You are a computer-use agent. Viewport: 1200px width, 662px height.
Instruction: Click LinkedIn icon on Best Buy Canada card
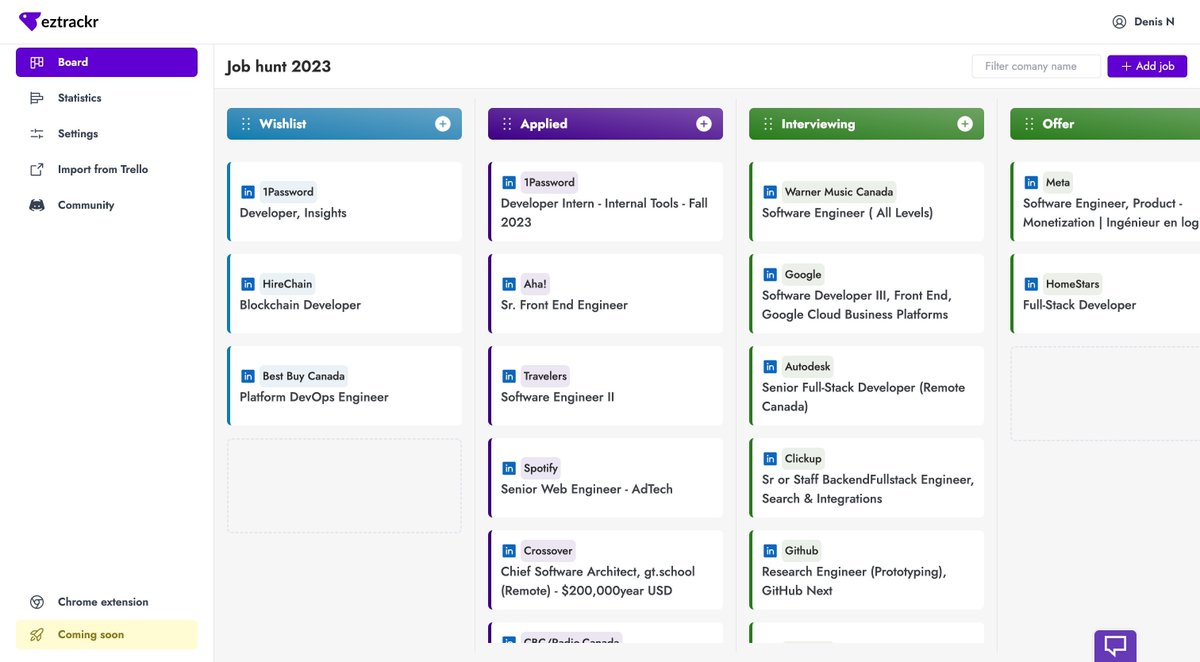[x=248, y=376]
